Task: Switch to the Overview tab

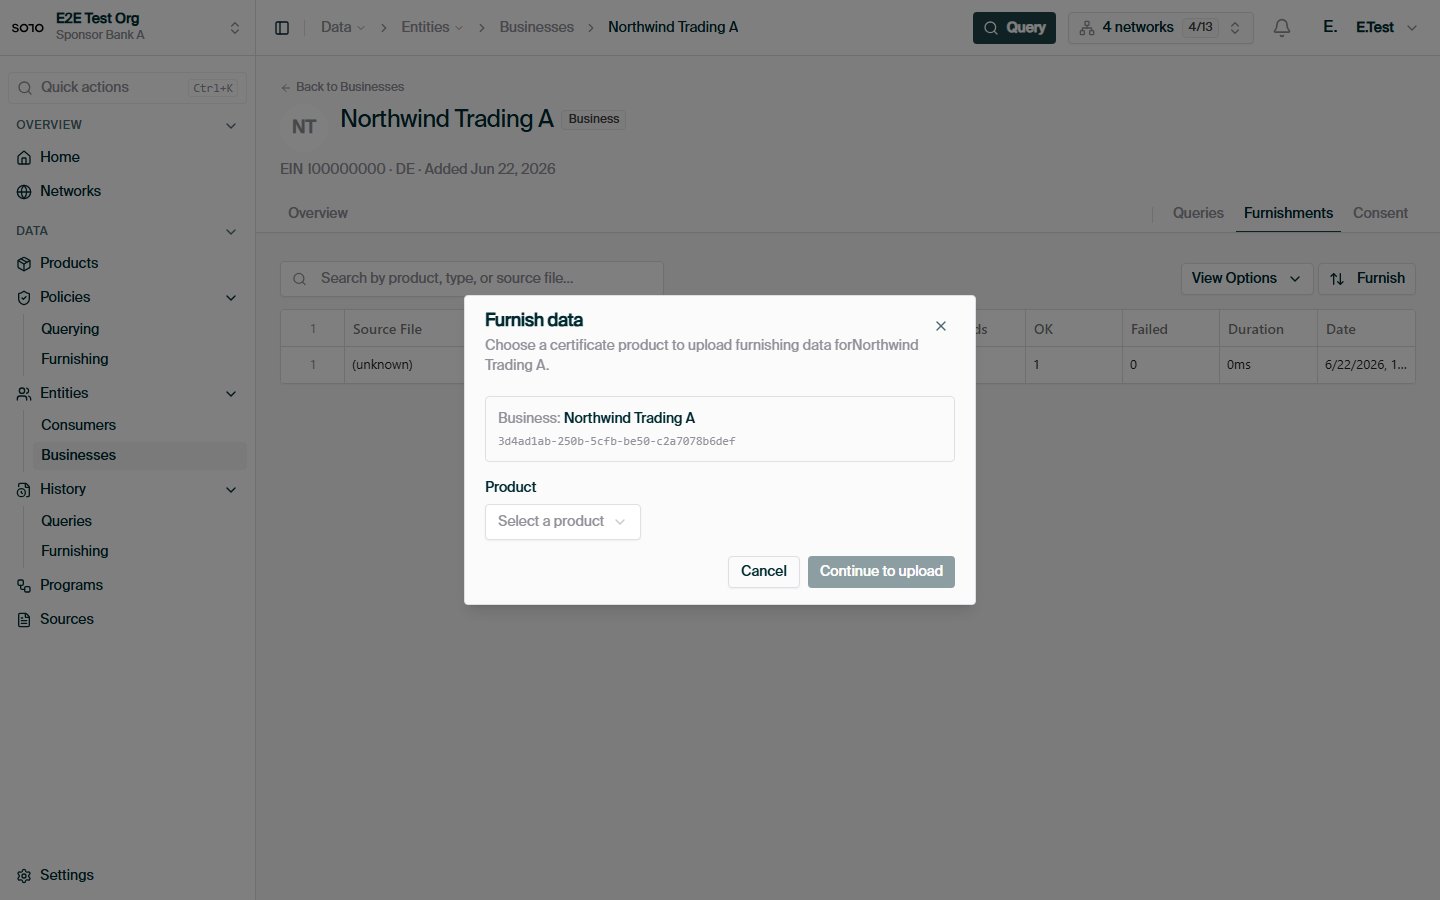Action: click(x=318, y=213)
